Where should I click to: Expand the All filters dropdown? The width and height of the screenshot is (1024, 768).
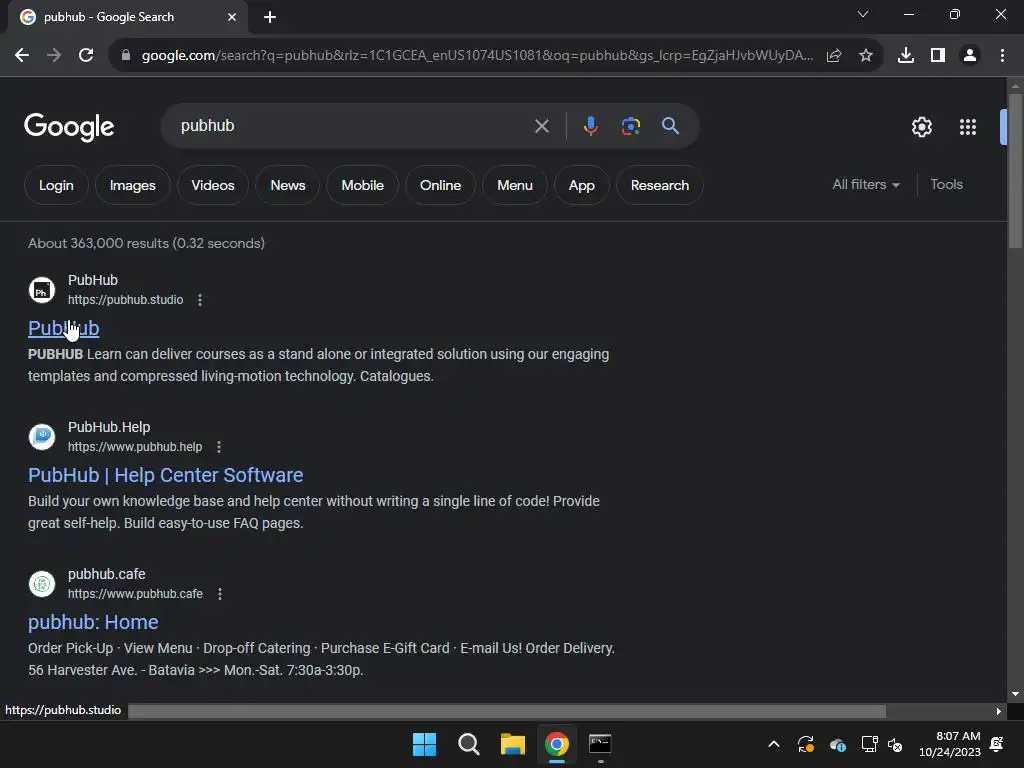866,185
